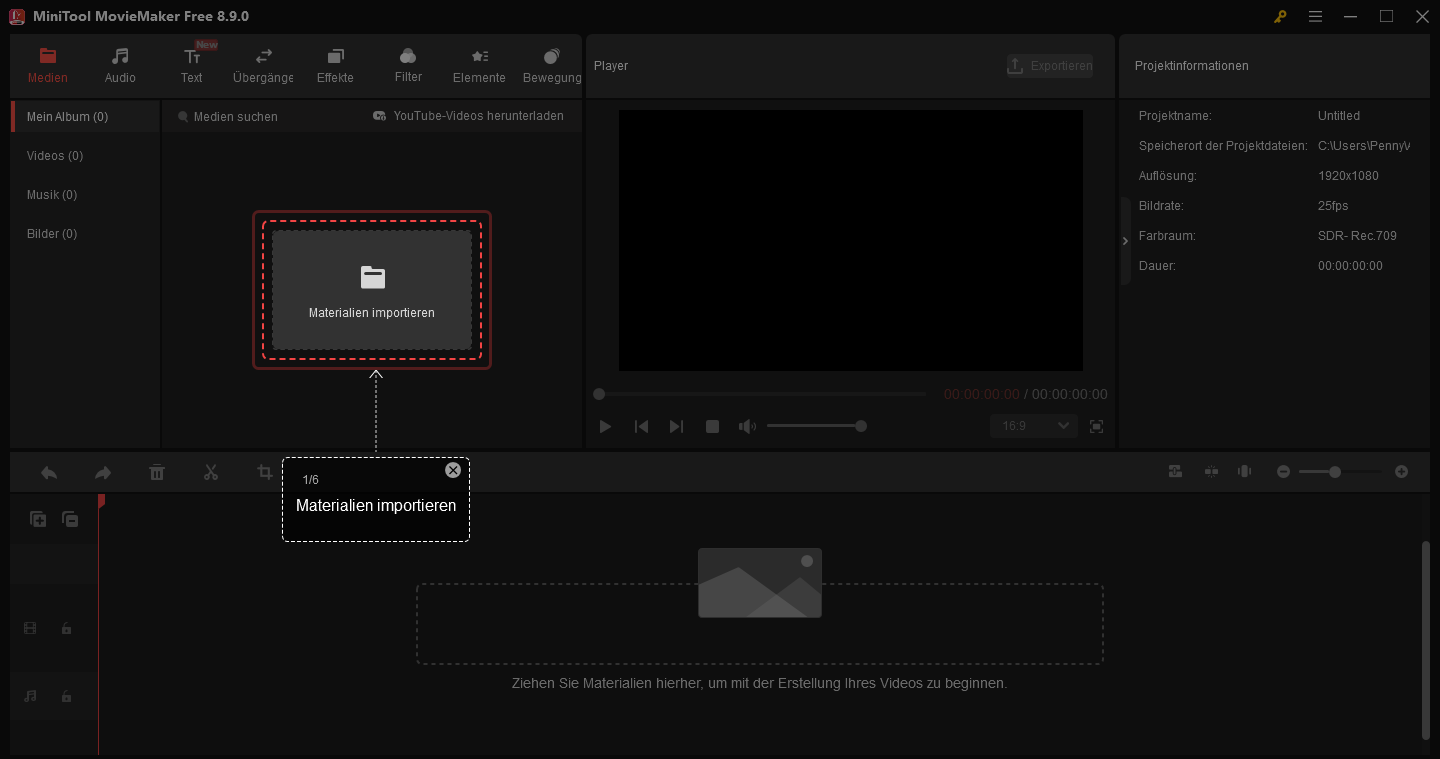Switch to the Filter tab
Image resolution: width=1440 pixels, height=759 pixels.
(x=408, y=66)
